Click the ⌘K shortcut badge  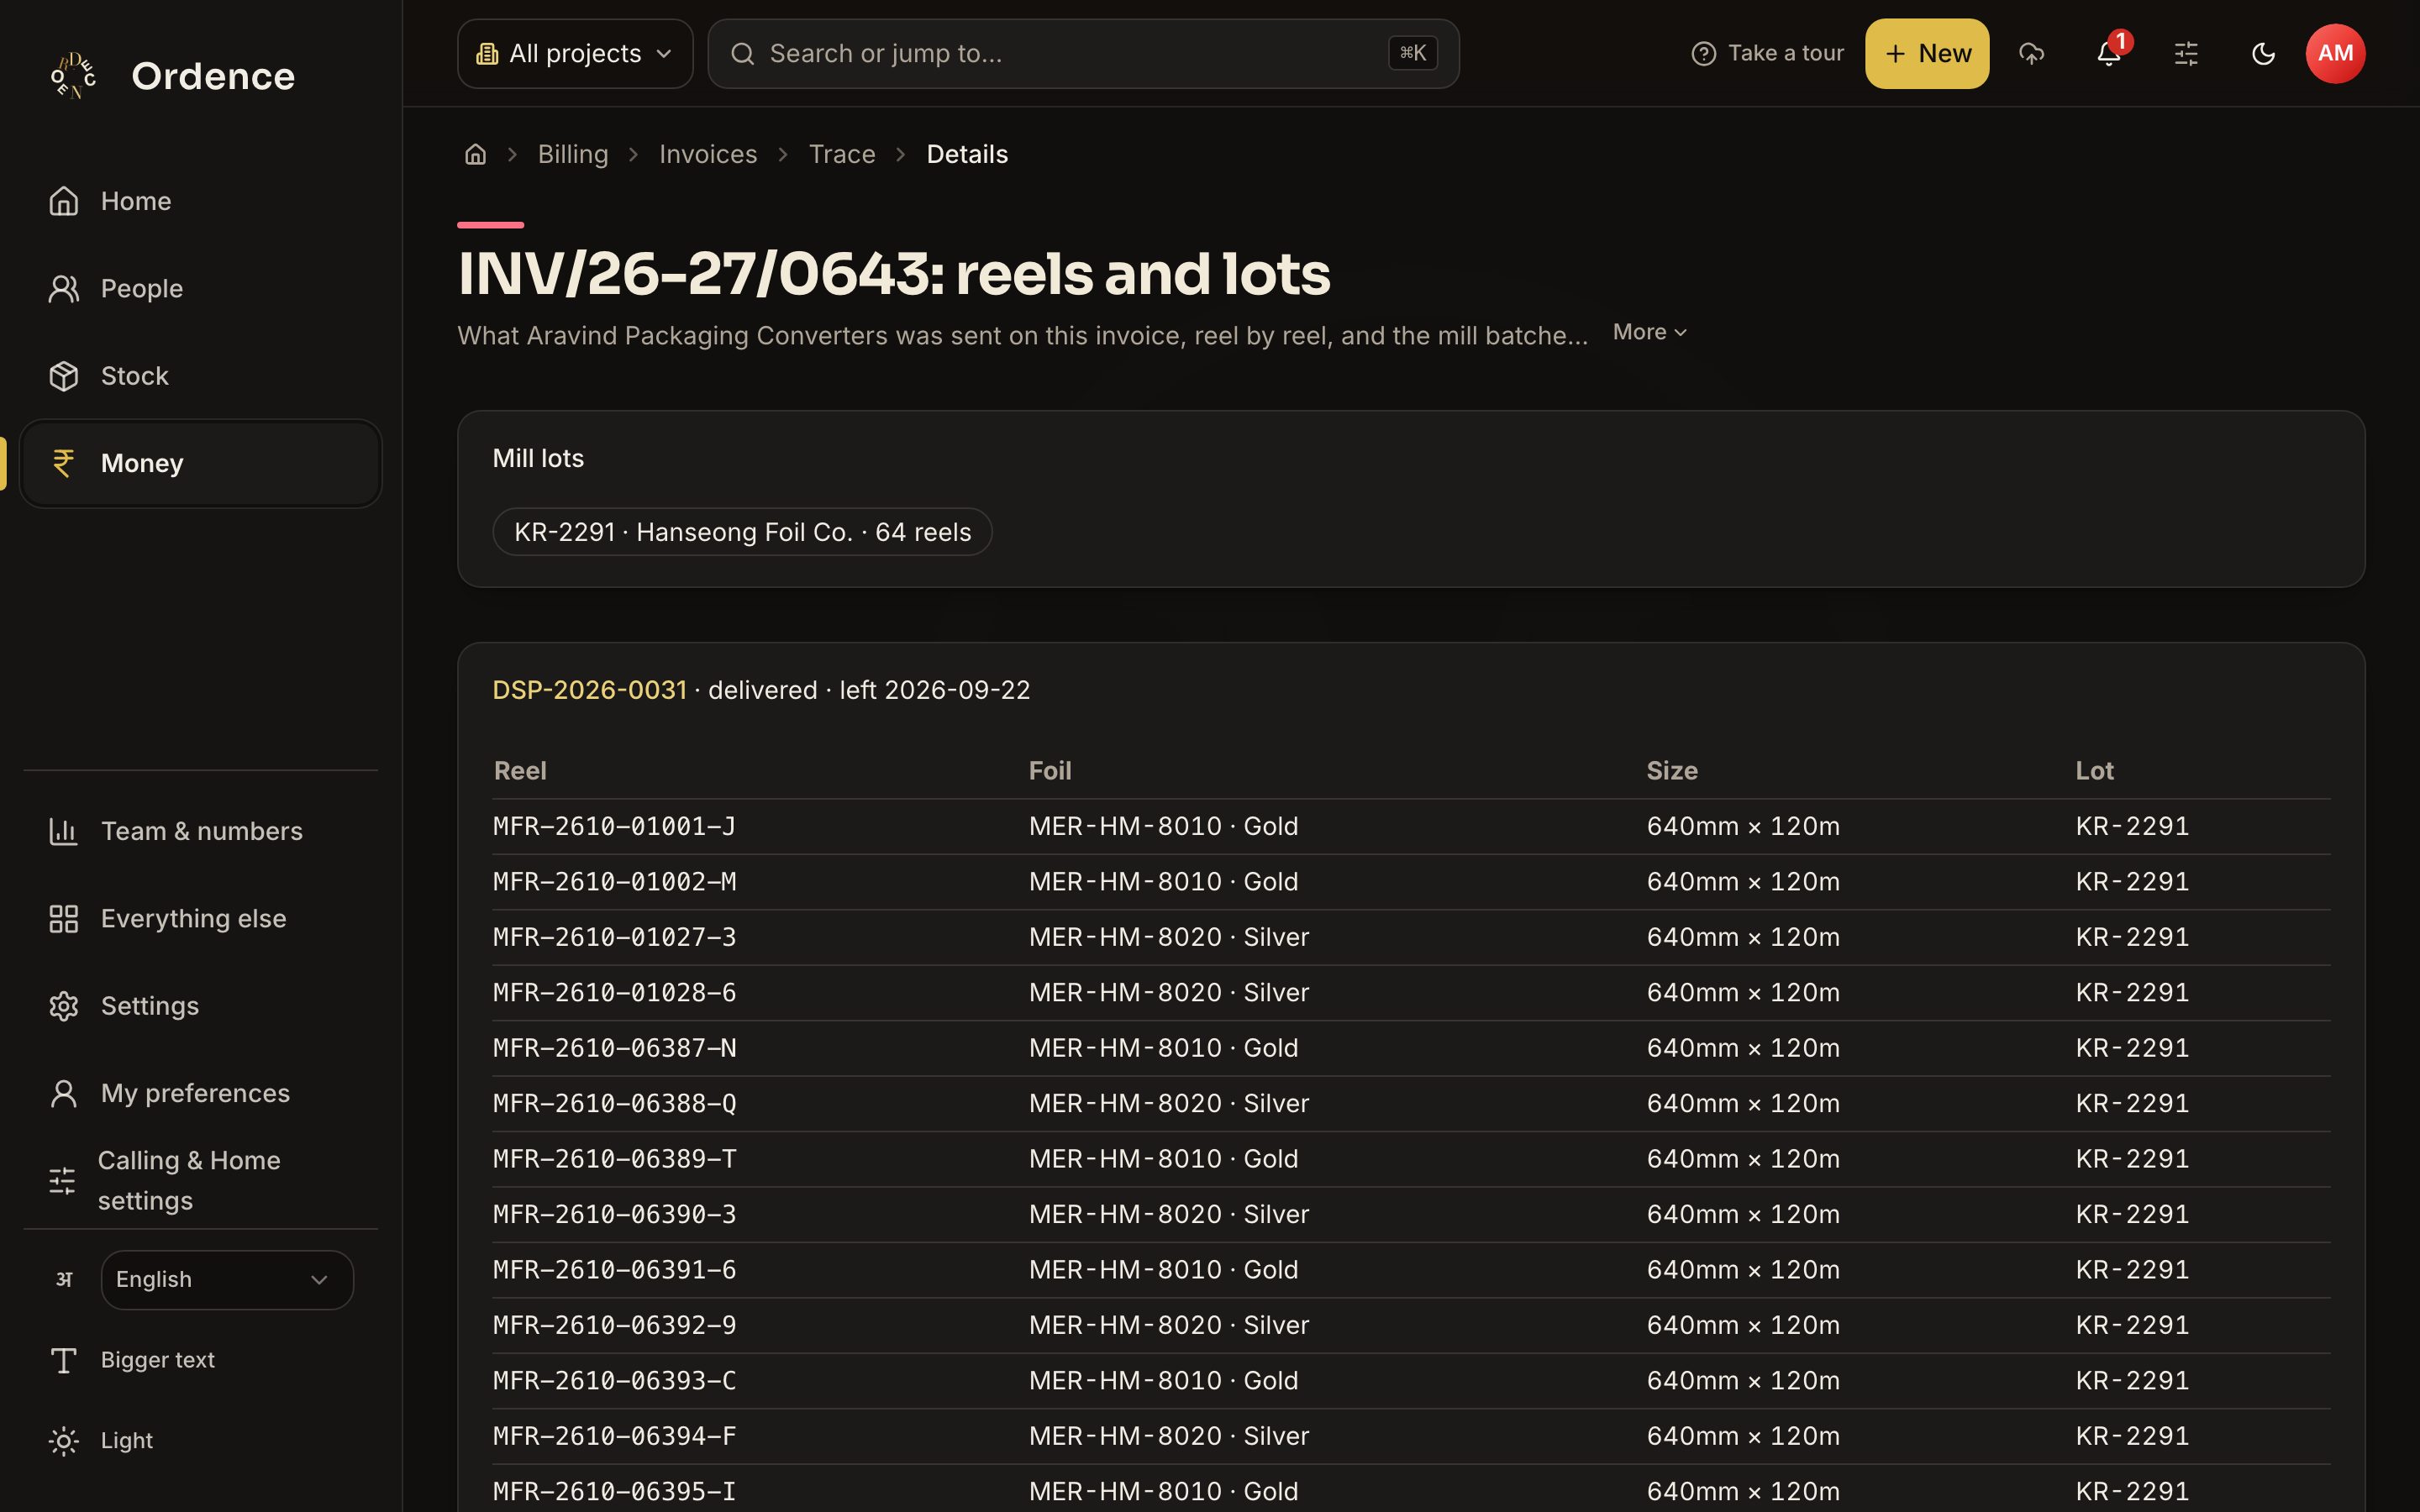1412,53
